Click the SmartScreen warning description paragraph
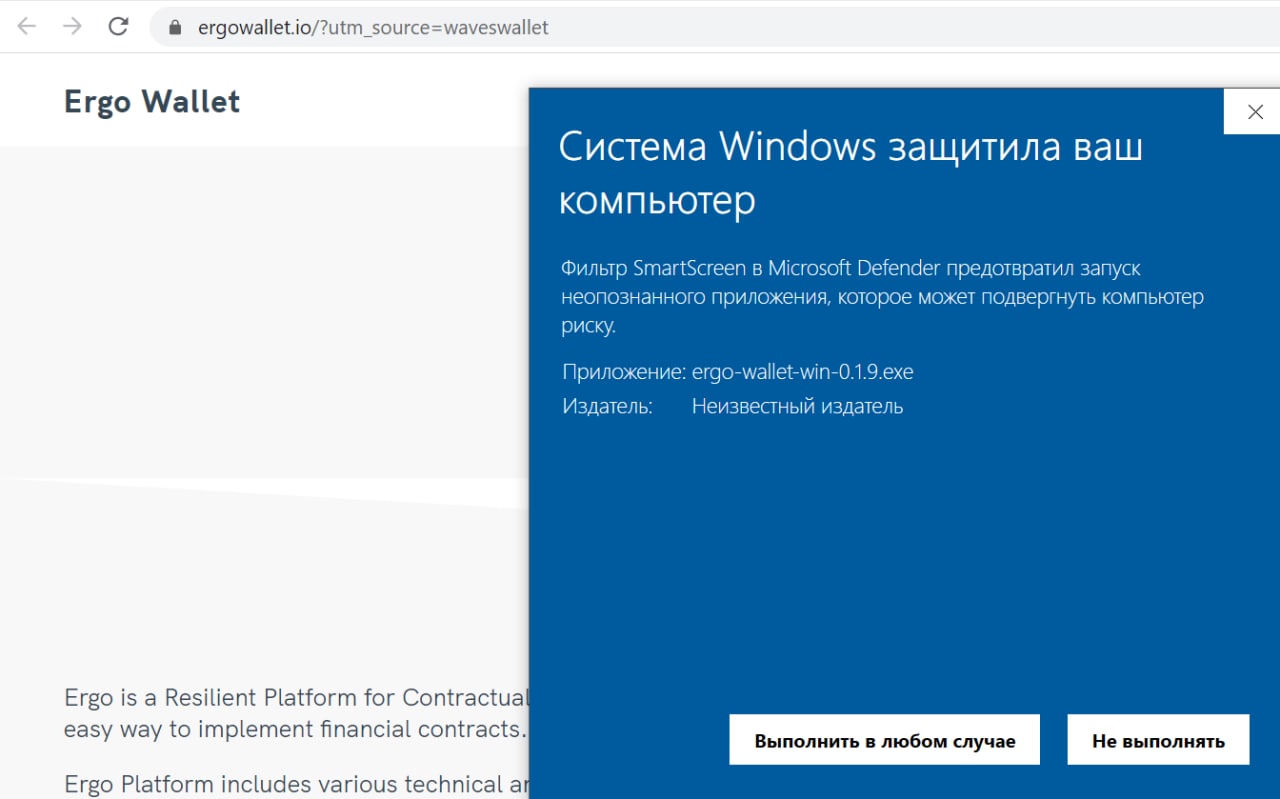The width and height of the screenshot is (1280, 799). pos(882,297)
